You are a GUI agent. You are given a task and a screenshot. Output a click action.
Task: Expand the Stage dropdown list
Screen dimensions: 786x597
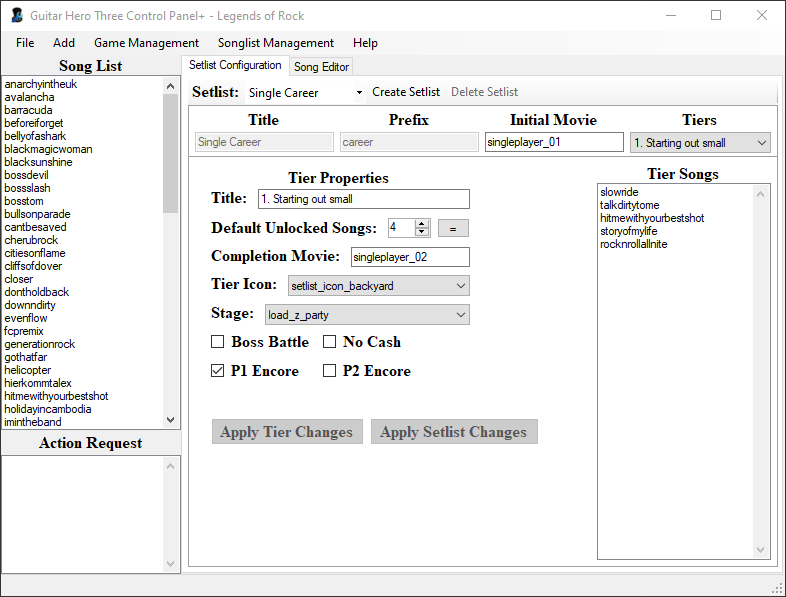click(x=366, y=315)
